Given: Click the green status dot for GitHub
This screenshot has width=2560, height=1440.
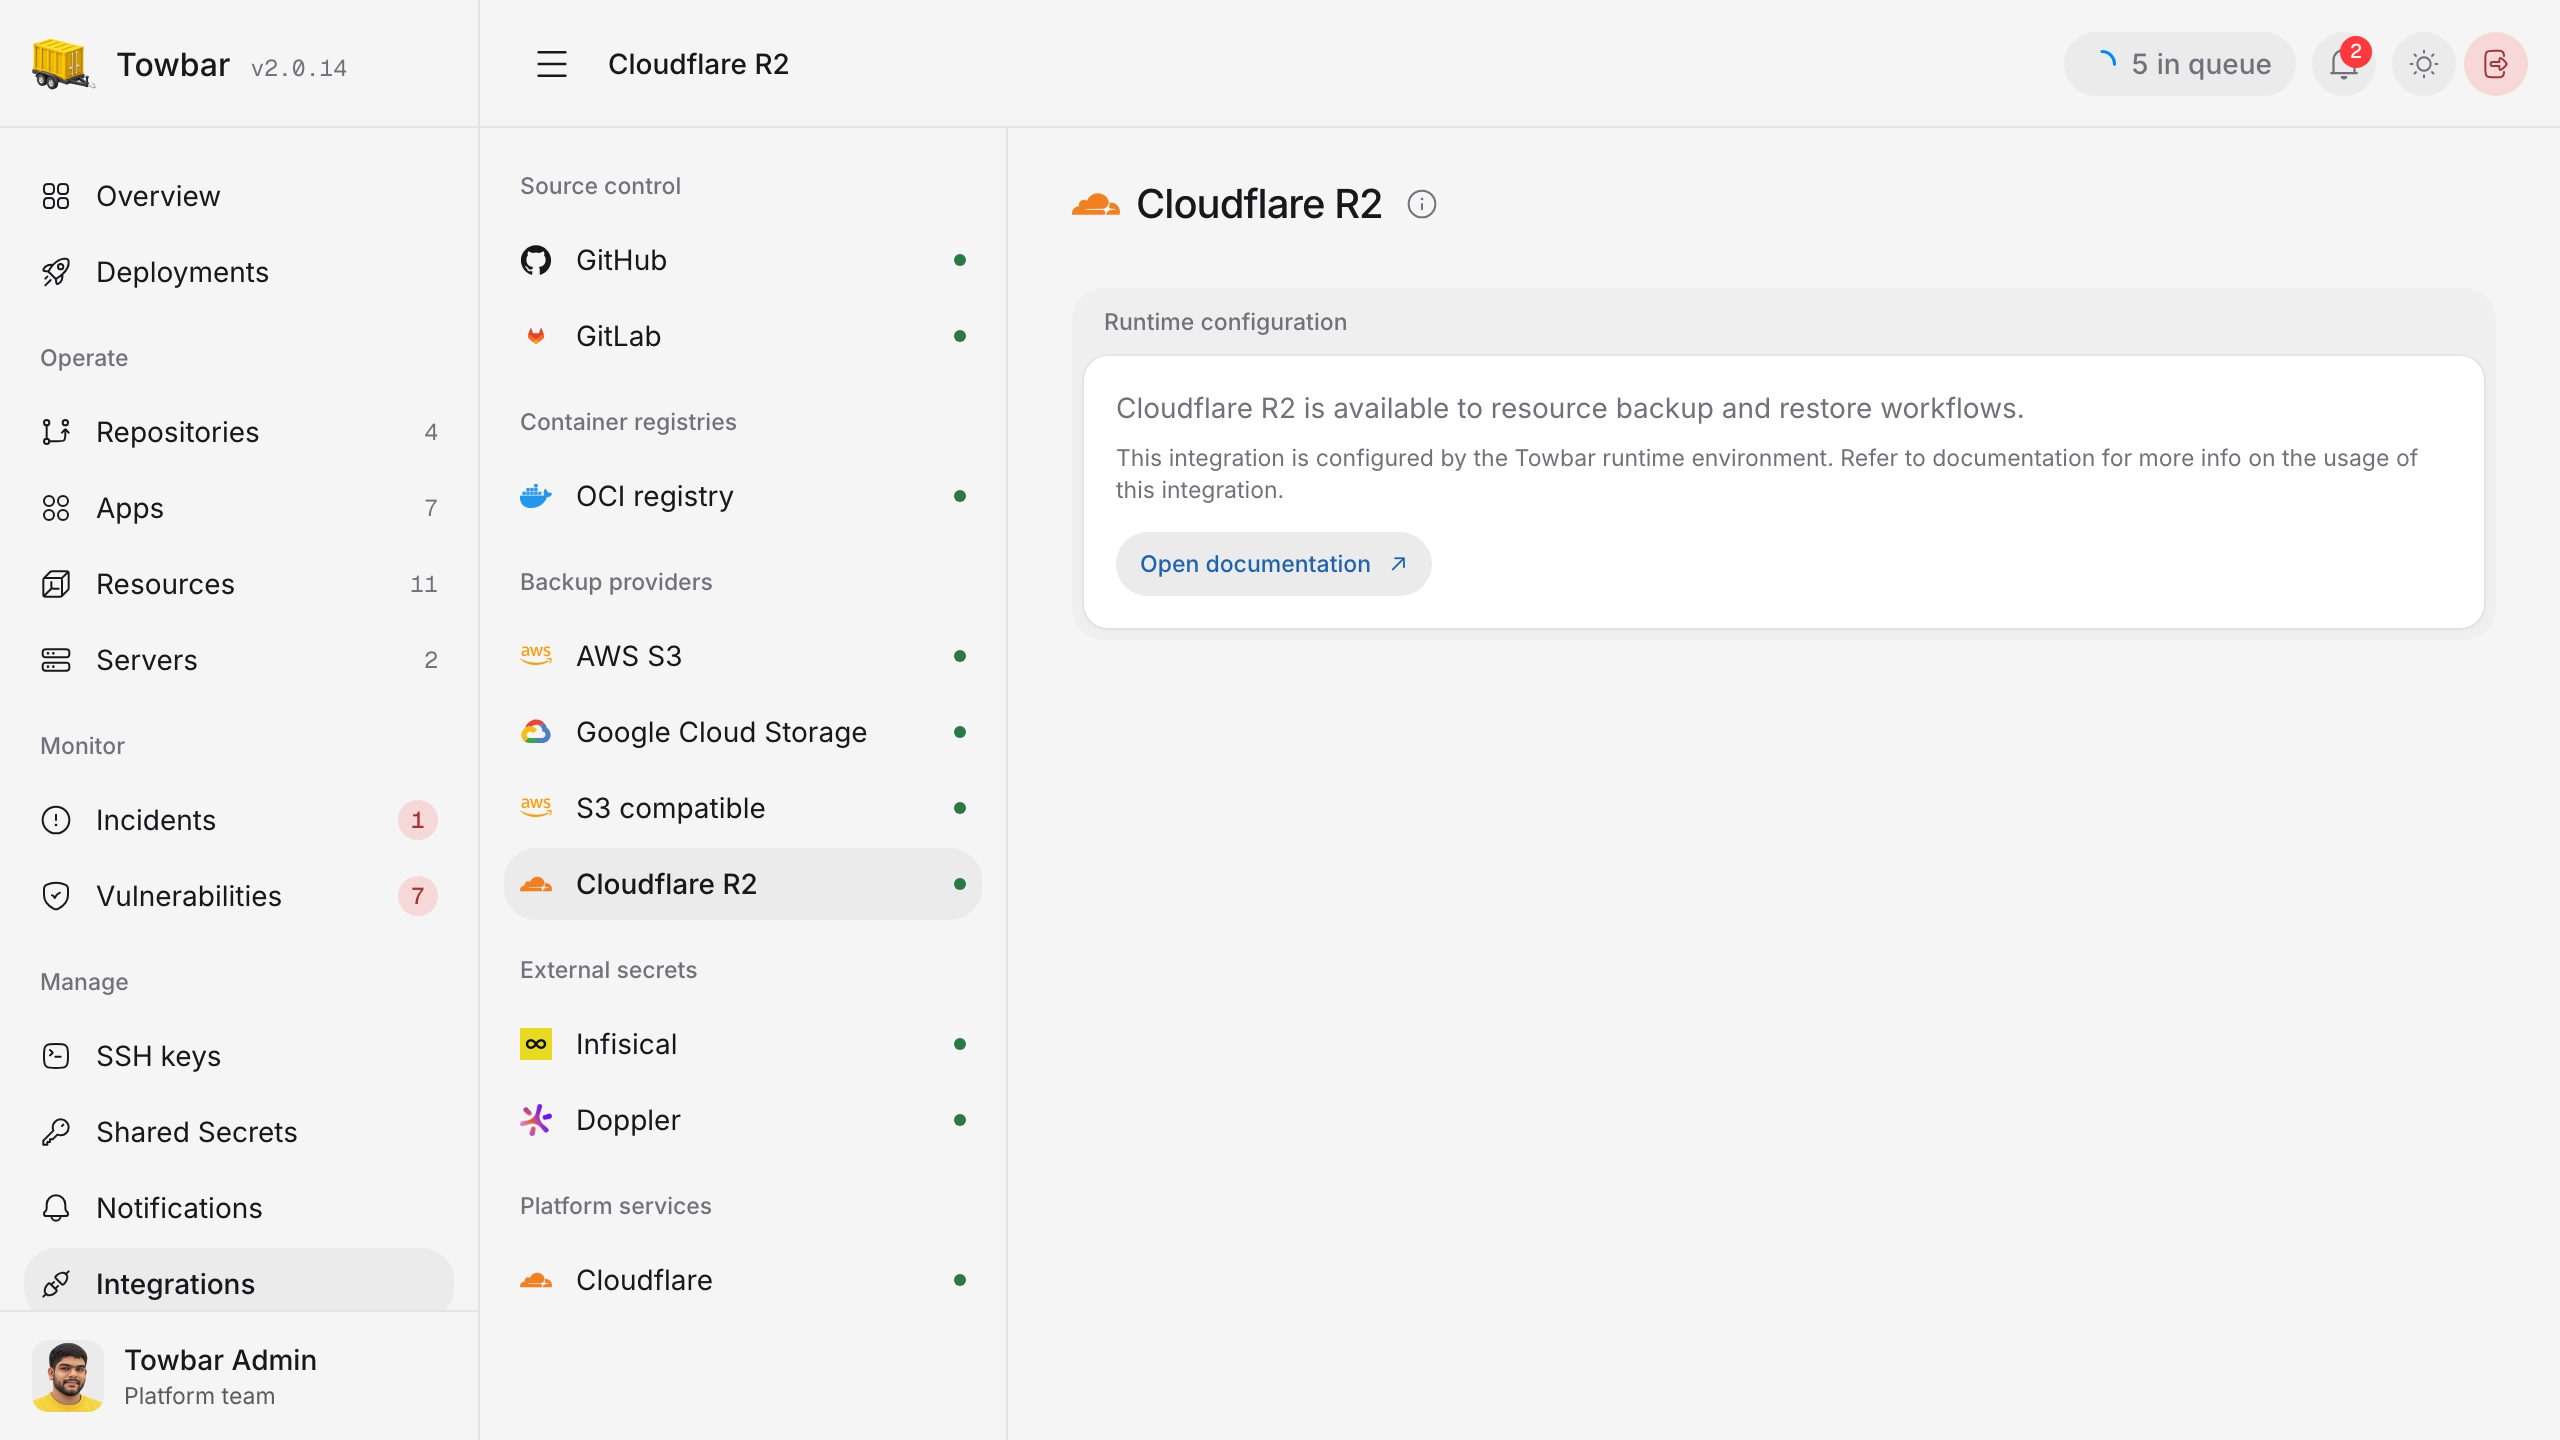Looking at the screenshot, I should point(960,260).
